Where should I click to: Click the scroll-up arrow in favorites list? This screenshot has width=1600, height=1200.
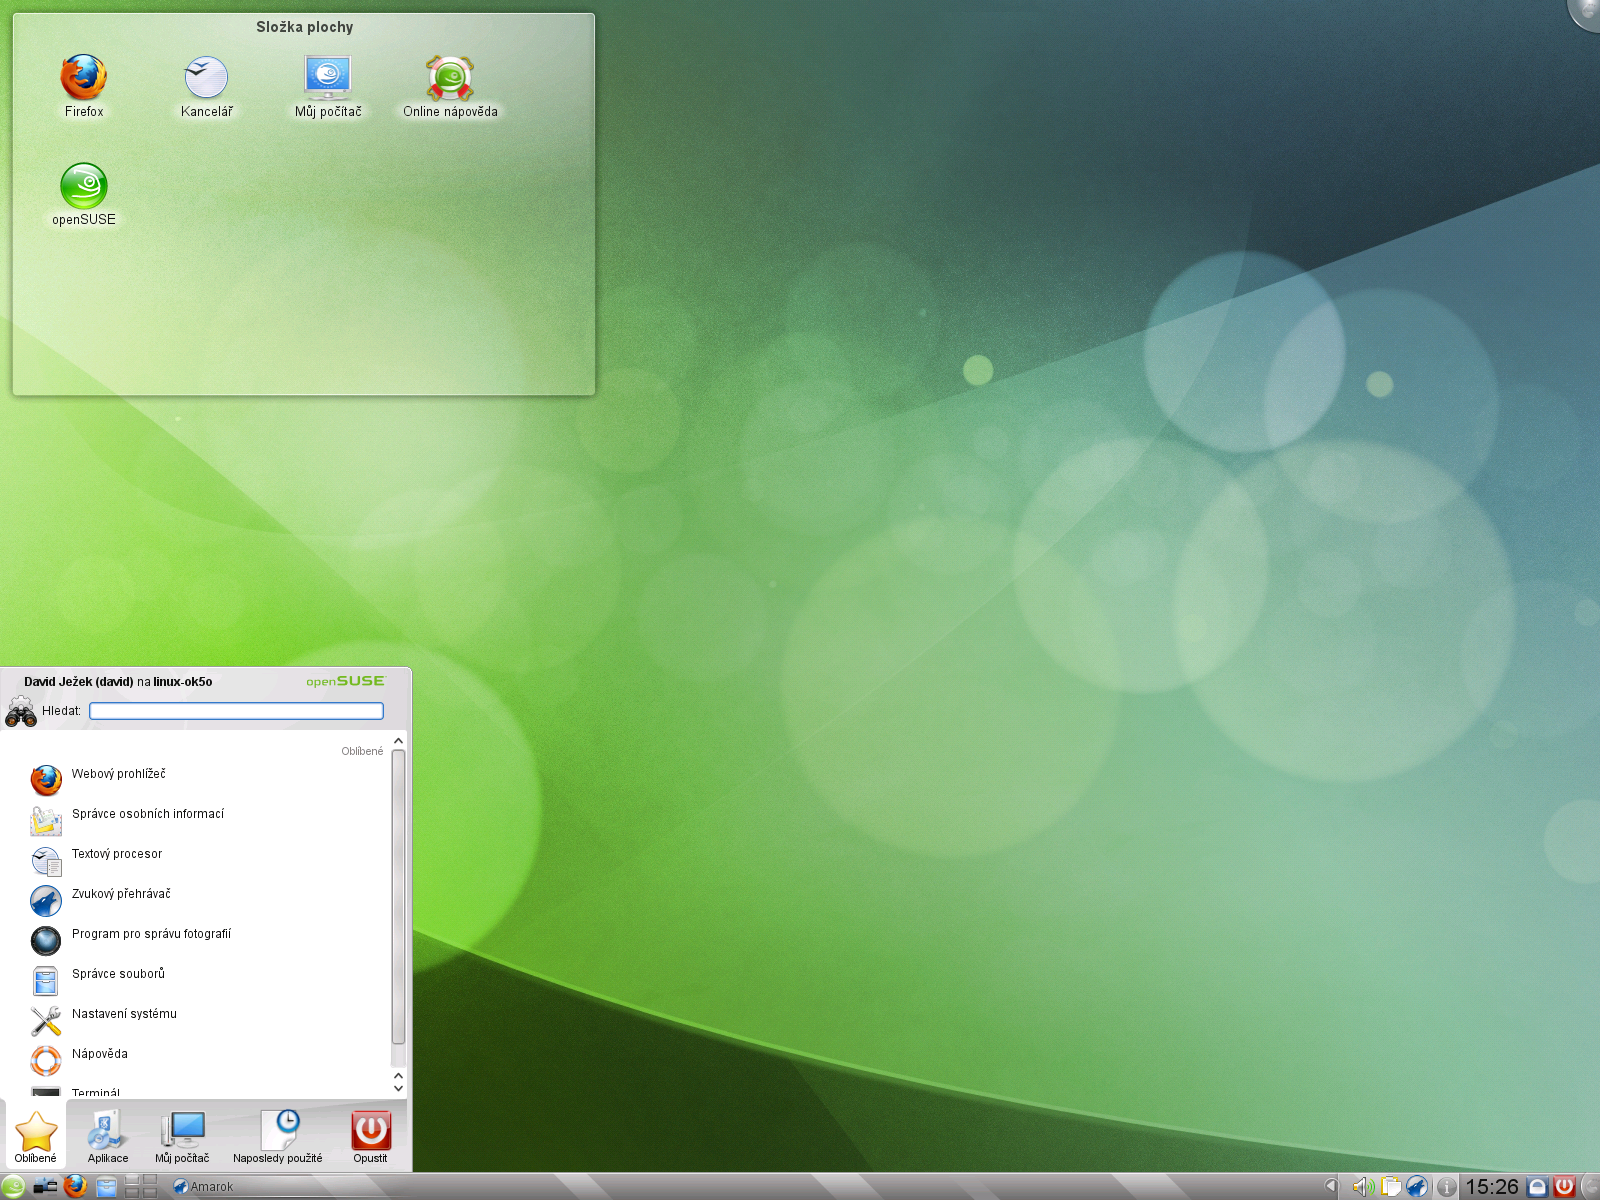click(398, 741)
